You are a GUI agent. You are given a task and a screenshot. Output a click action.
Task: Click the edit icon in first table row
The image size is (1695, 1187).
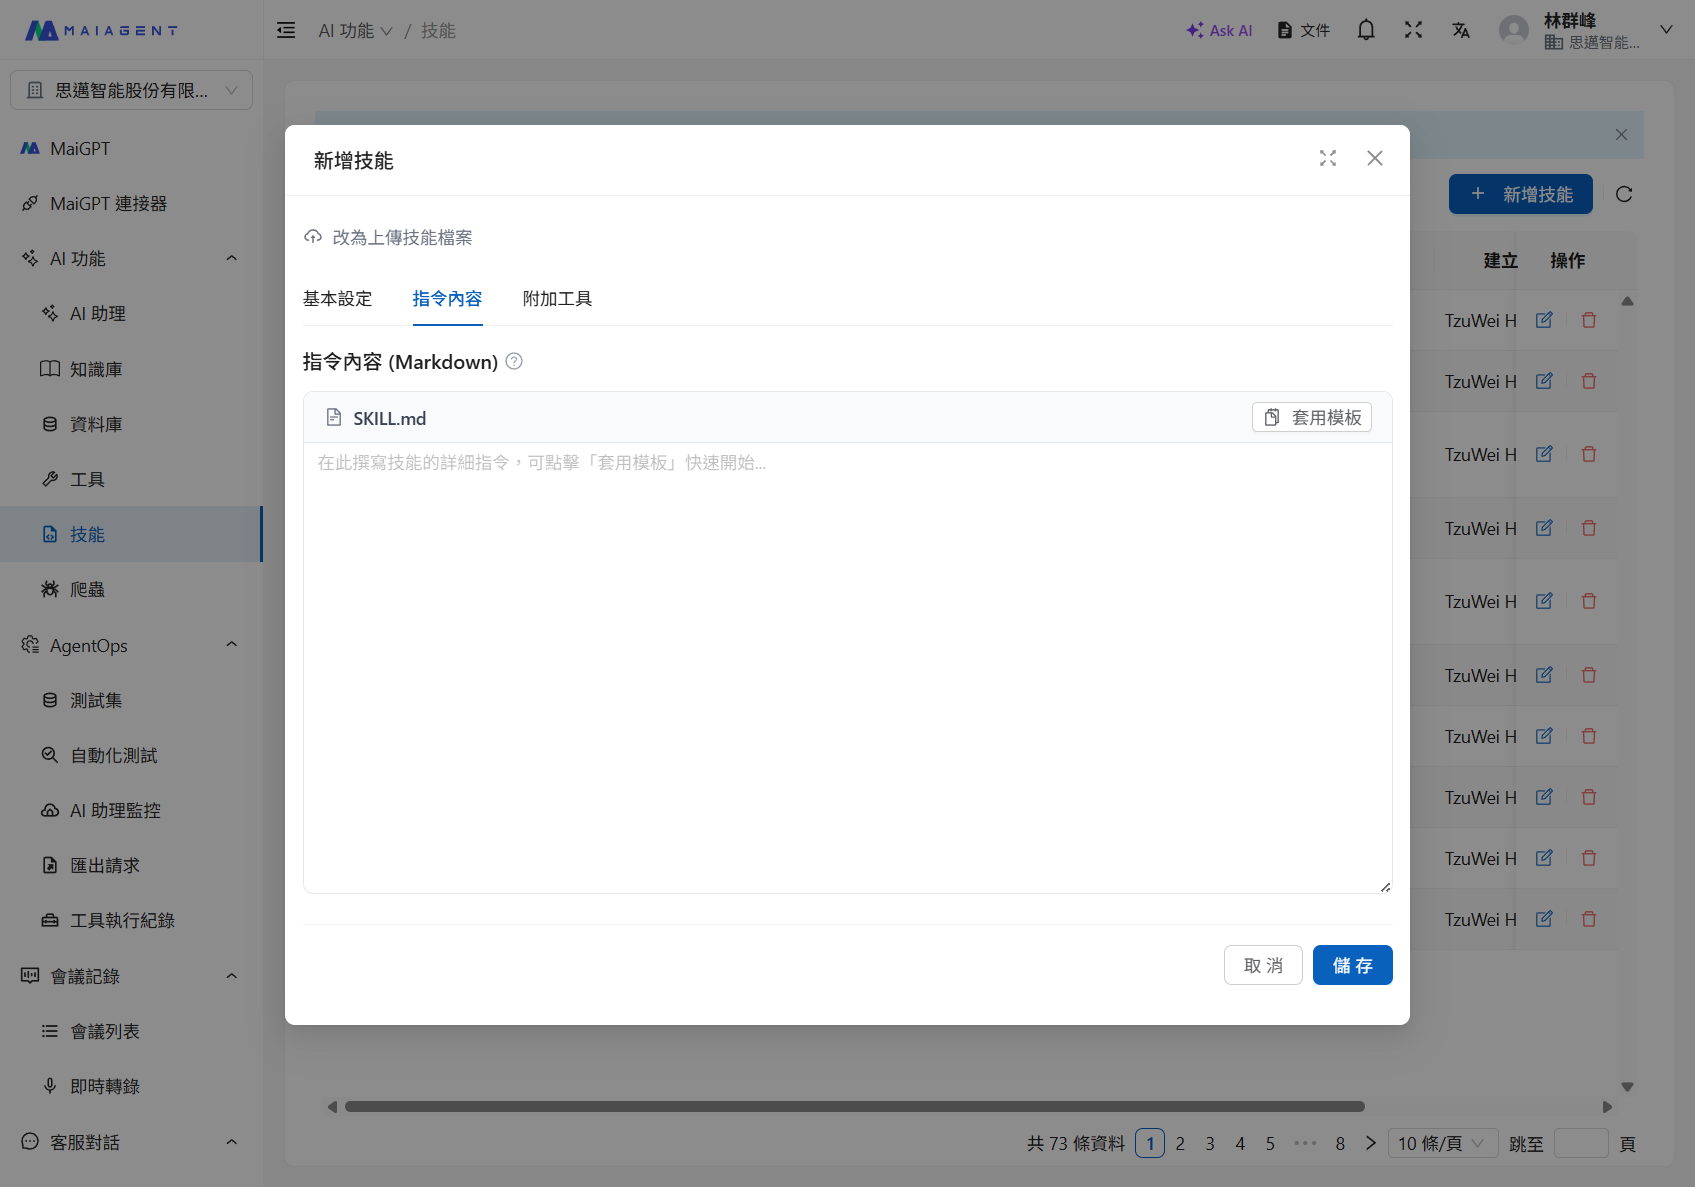point(1544,320)
